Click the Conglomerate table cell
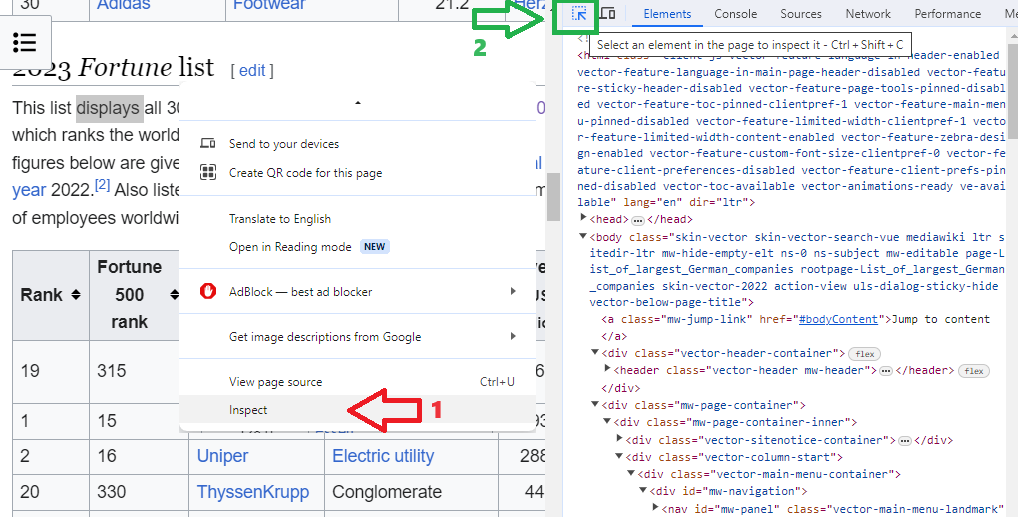Screen dimensions: 1018x517 (x=411, y=492)
